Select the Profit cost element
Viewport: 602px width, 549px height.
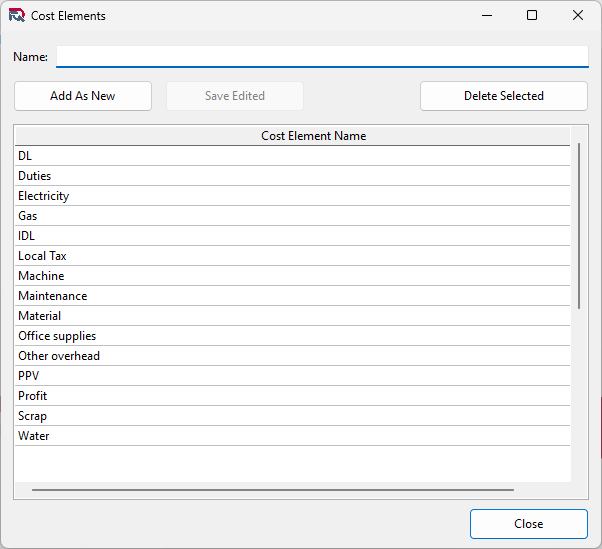(x=293, y=396)
